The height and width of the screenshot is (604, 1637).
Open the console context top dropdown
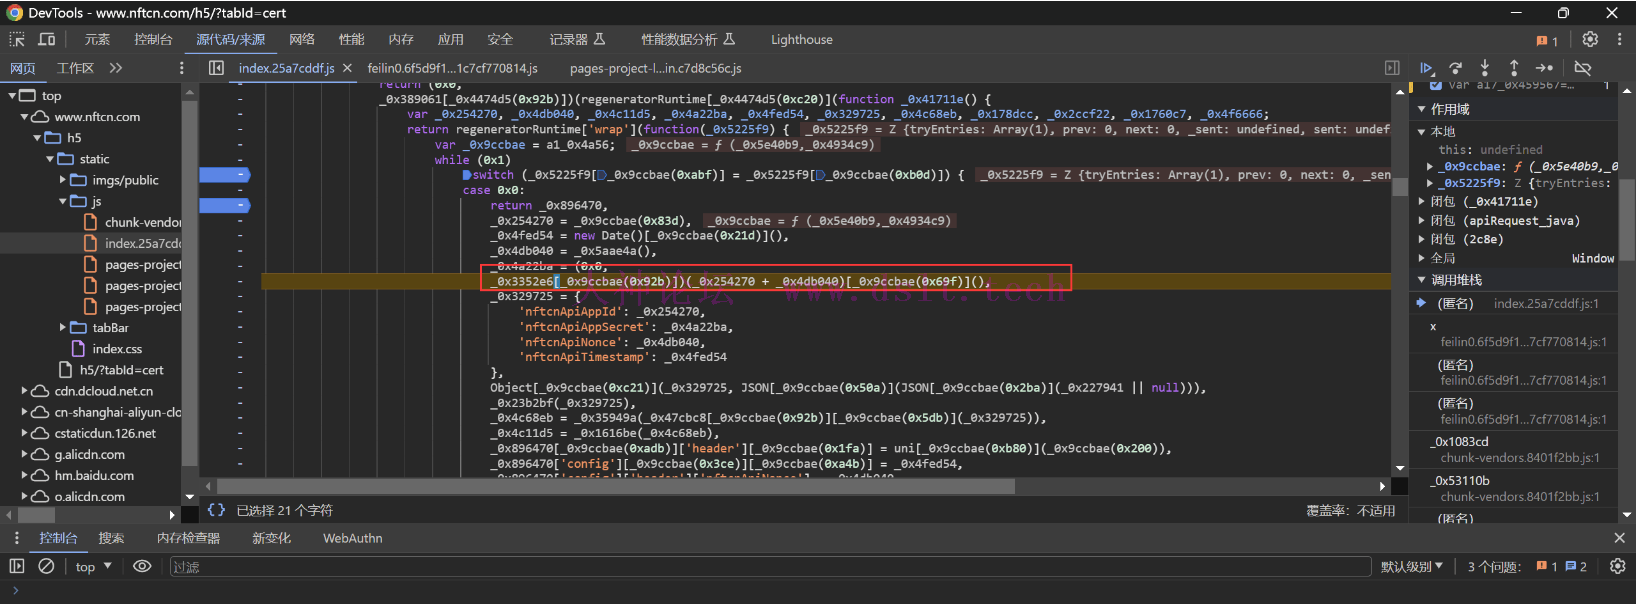pos(93,567)
